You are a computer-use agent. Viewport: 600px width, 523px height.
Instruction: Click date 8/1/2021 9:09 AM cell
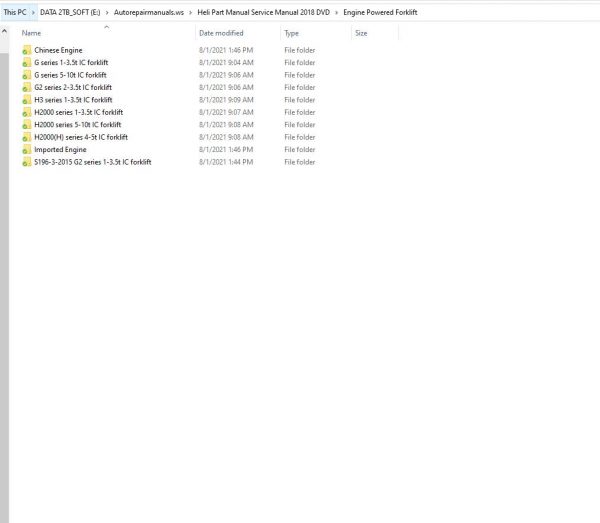[226, 100]
